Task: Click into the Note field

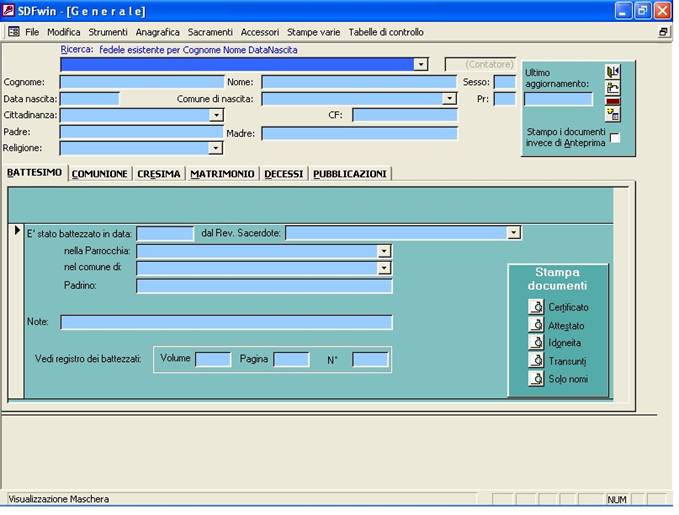Action: [226, 322]
